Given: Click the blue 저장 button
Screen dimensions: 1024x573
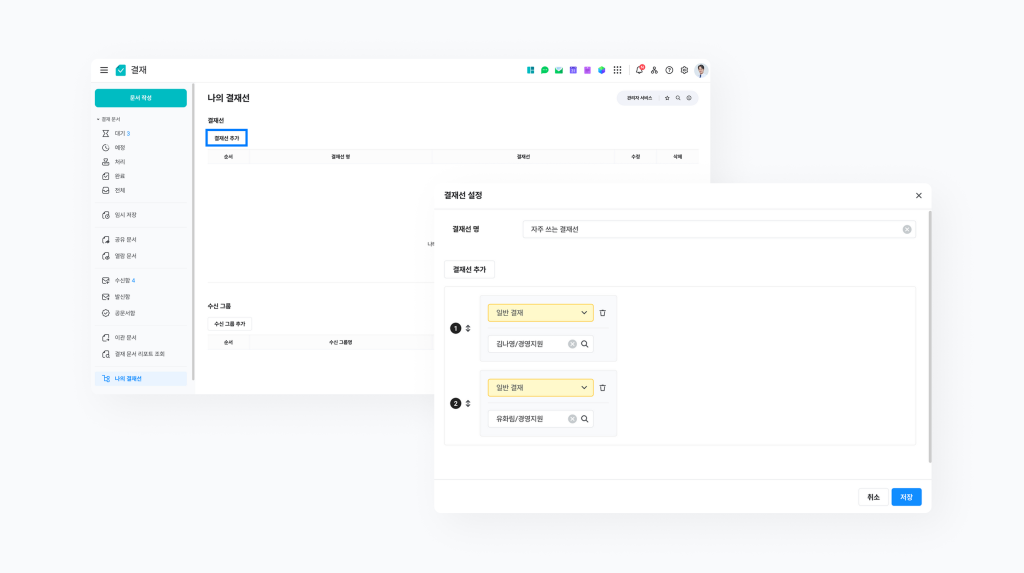Looking at the screenshot, I should click(x=906, y=497).
